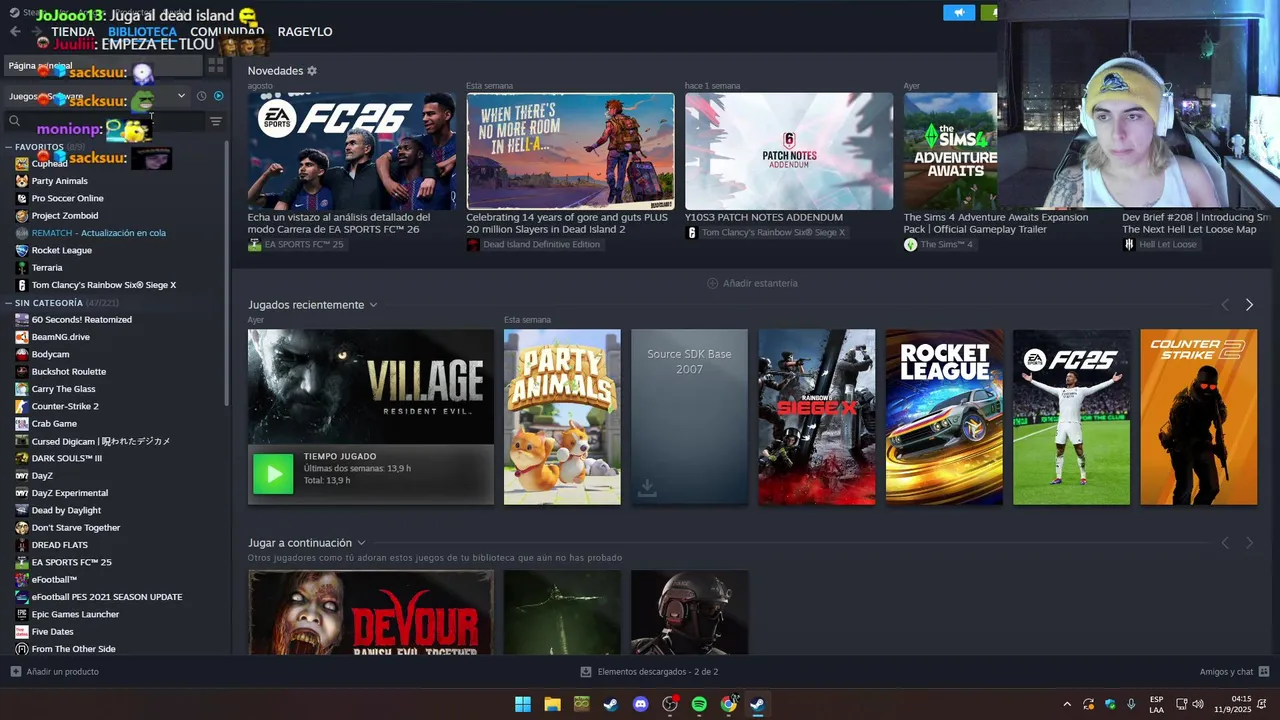This screenshot has height=720, width=1280.
Task: Expand the Juegos y Software dropdown
Action: click(181, 96)
